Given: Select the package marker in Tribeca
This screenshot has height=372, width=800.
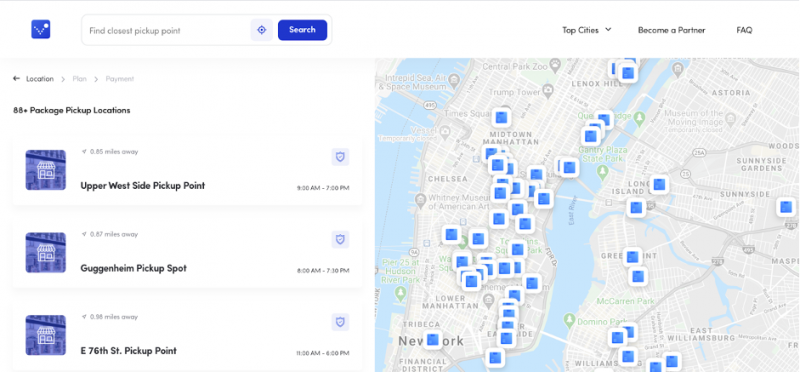Looking at the screenshot, I should tap(433, 339).
